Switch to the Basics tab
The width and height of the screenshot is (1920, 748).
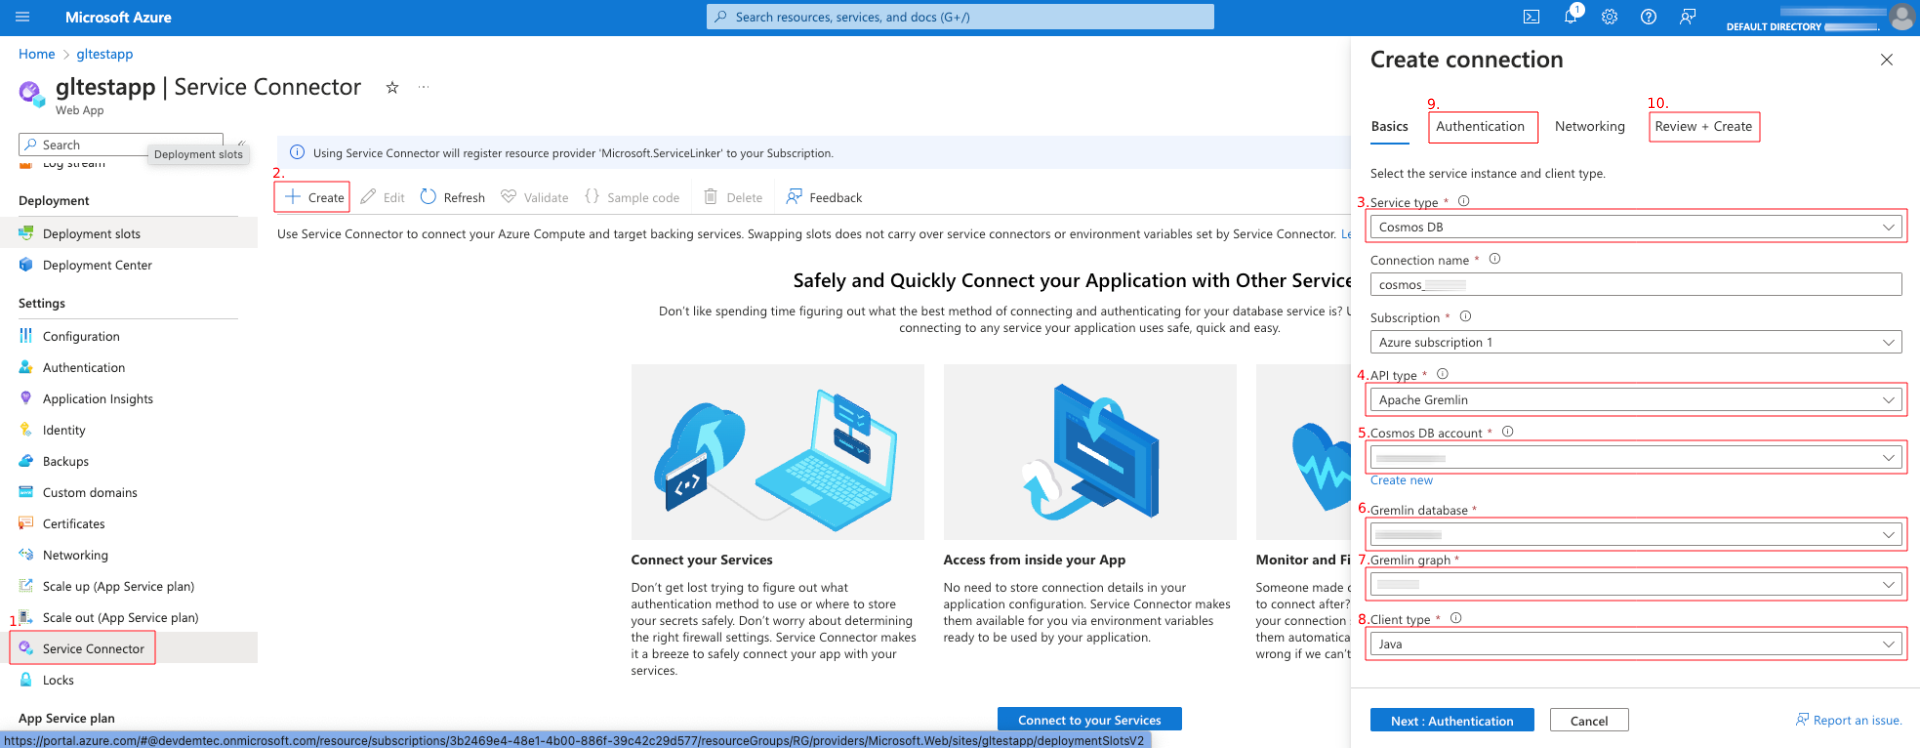pyautogui.click(x=1389, y=126)
